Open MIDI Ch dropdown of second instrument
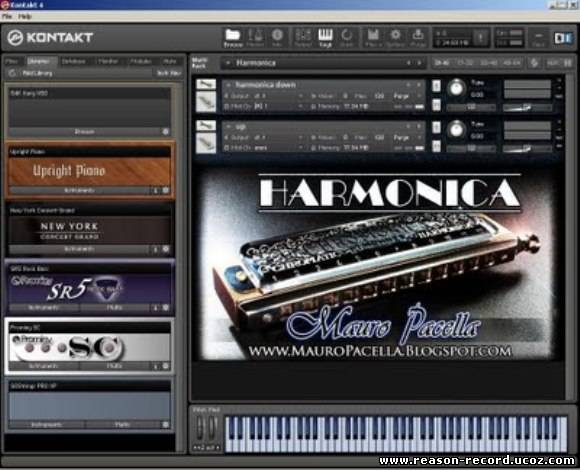 [x=301, y=148]
